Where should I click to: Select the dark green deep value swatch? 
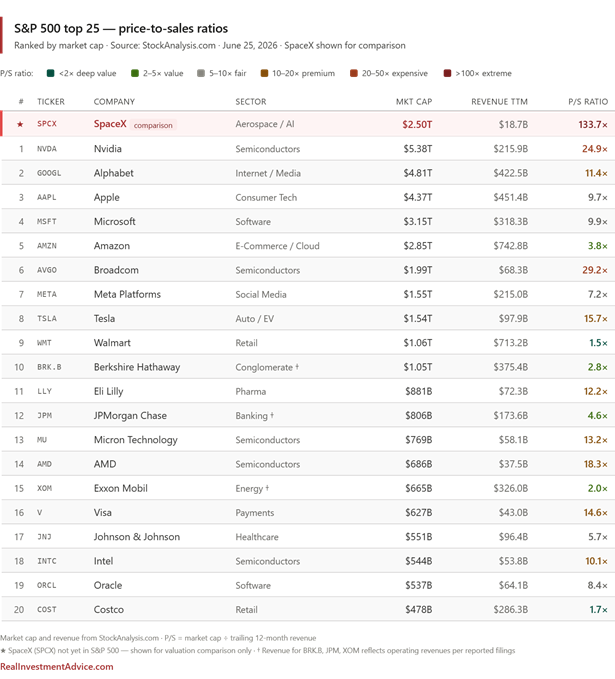pos(50,73)
